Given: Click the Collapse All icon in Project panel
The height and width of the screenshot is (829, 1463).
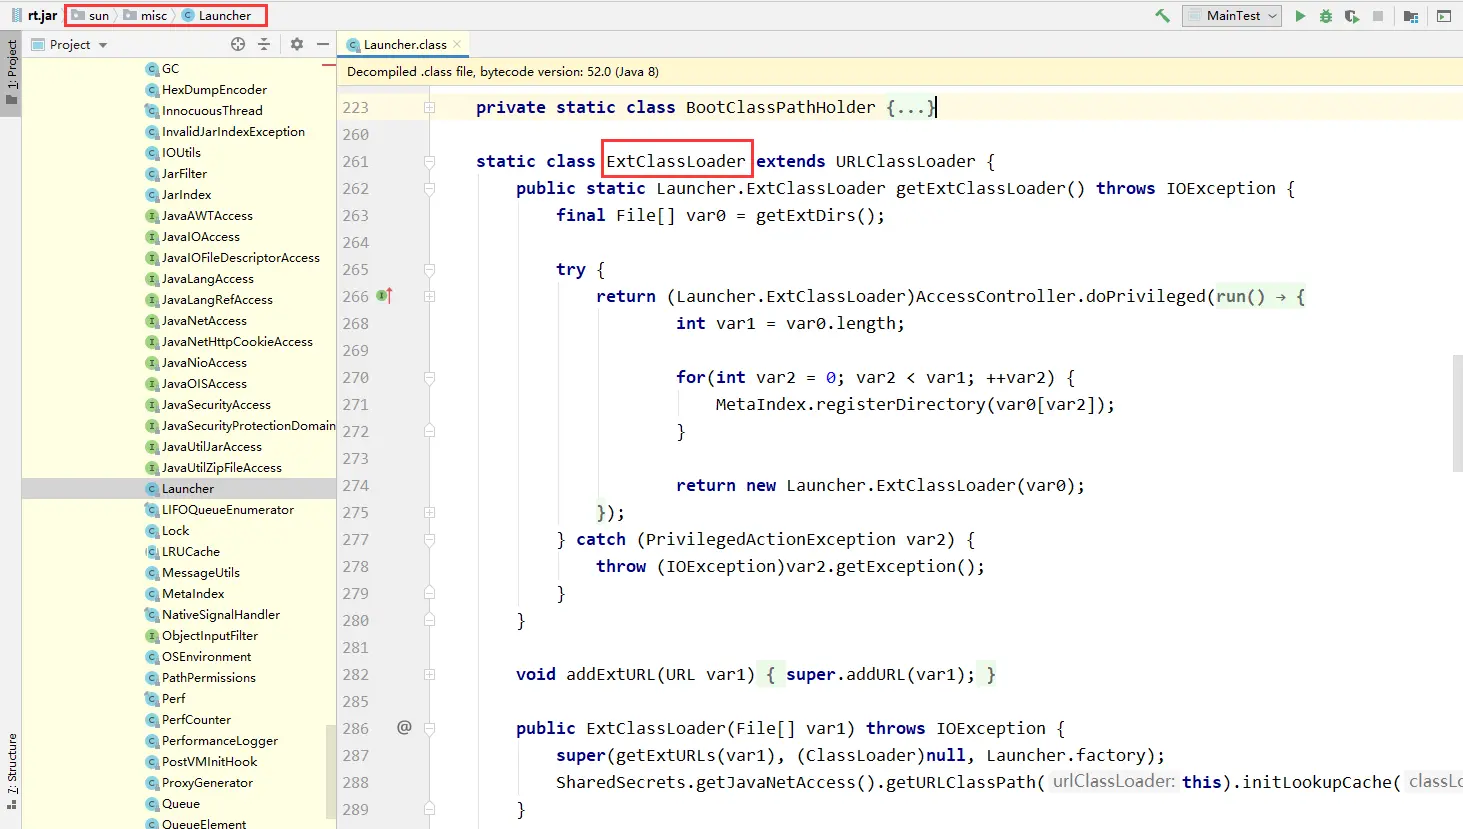Looking at the screenshot, I should pyautogui.click(x=264, y=44).
